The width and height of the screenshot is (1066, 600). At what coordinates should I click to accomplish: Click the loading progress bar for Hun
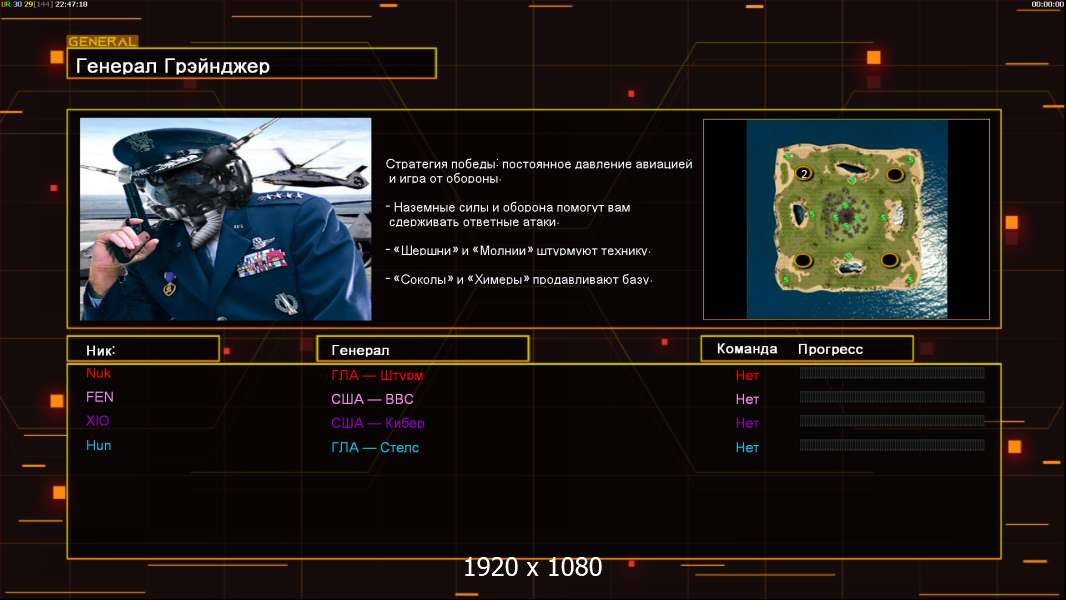coord(891,445)
